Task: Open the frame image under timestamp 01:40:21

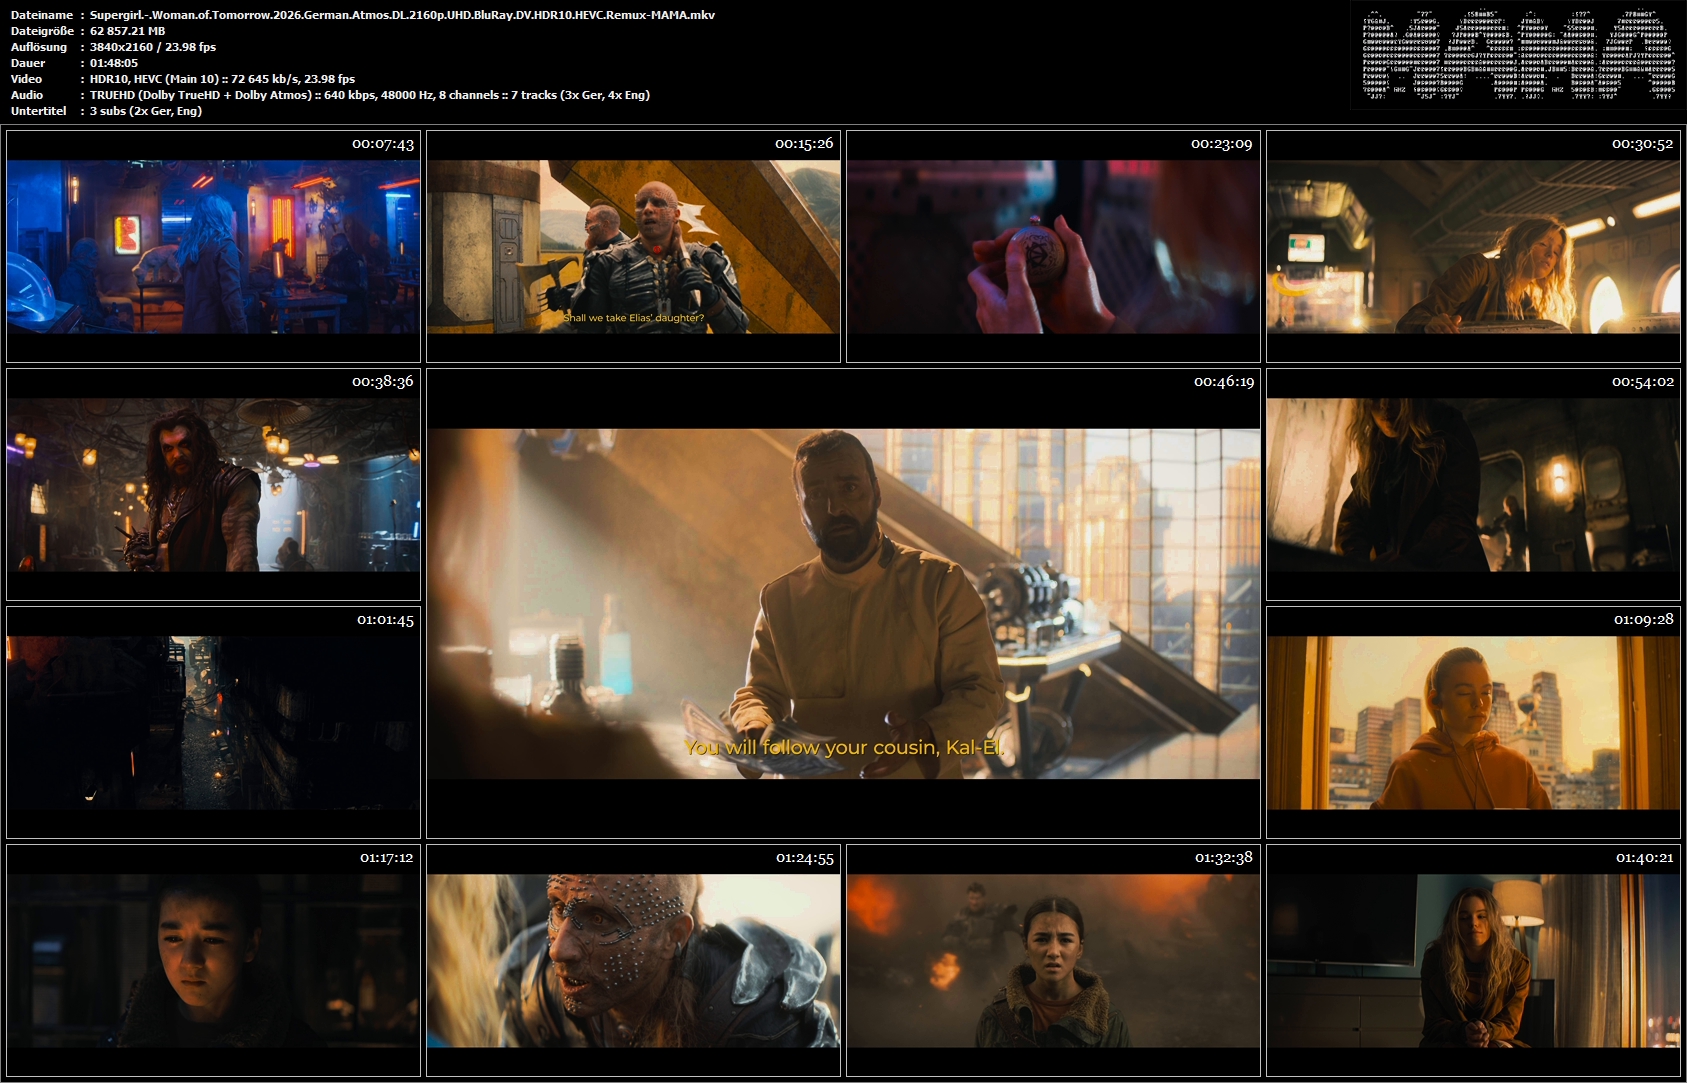Action: (1473, 960)
